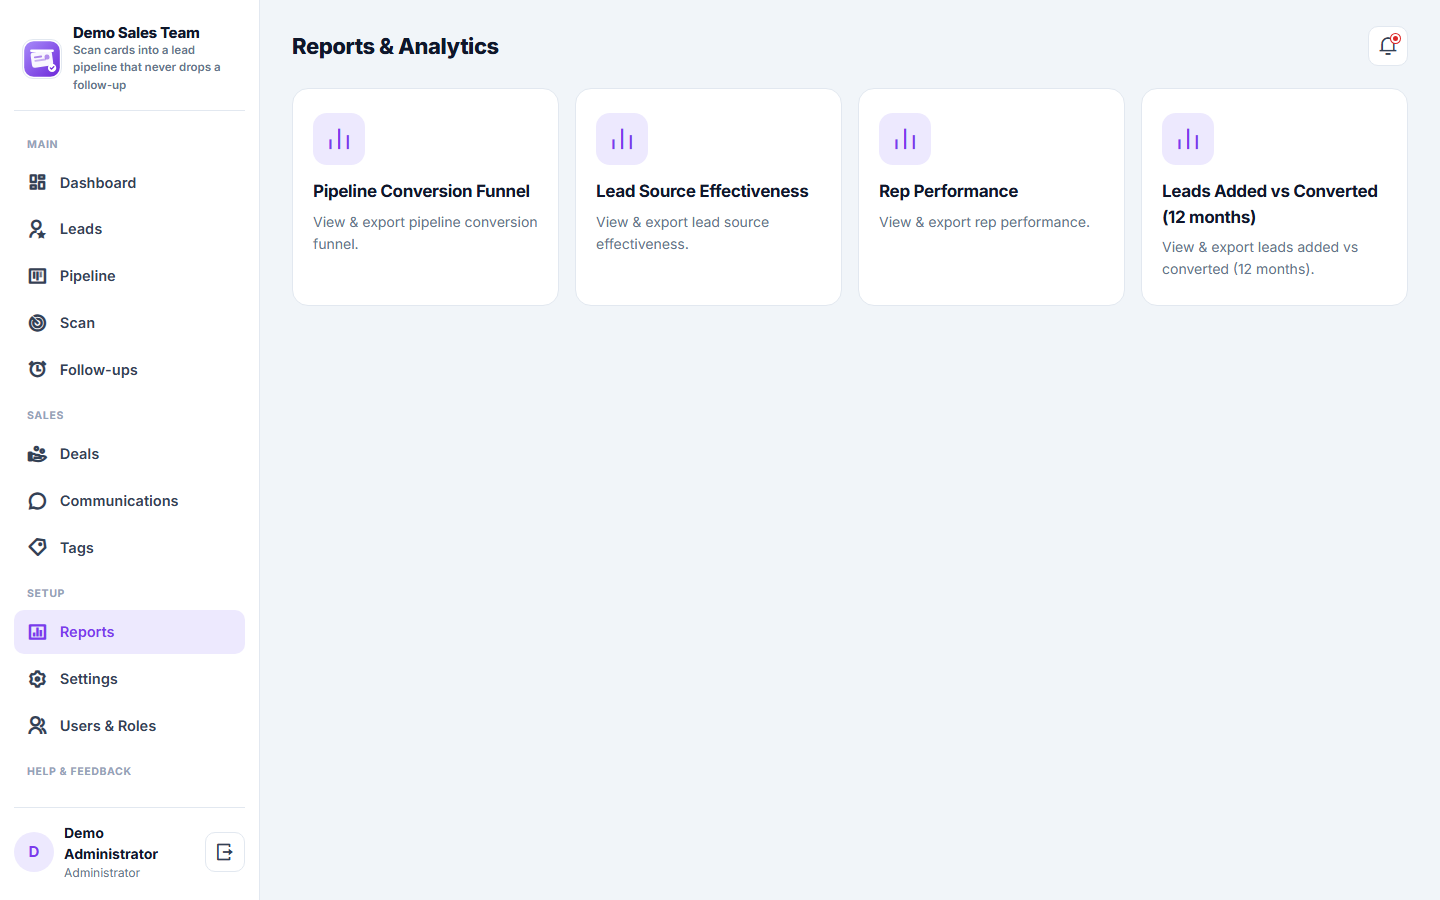
Task: Click the Dashboard grid icon
Action: [38, 182]
